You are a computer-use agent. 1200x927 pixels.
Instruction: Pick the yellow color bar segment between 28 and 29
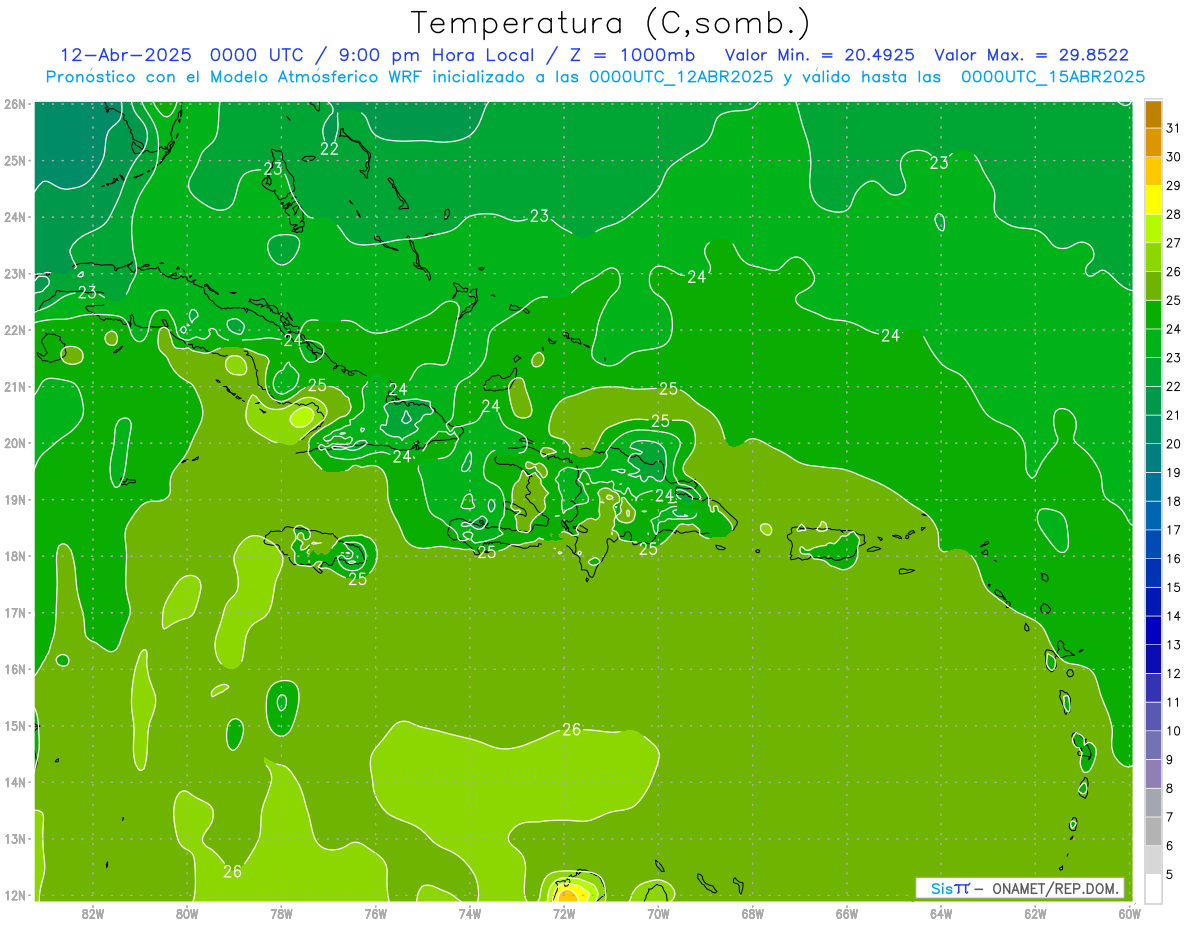click(1153, 200)
